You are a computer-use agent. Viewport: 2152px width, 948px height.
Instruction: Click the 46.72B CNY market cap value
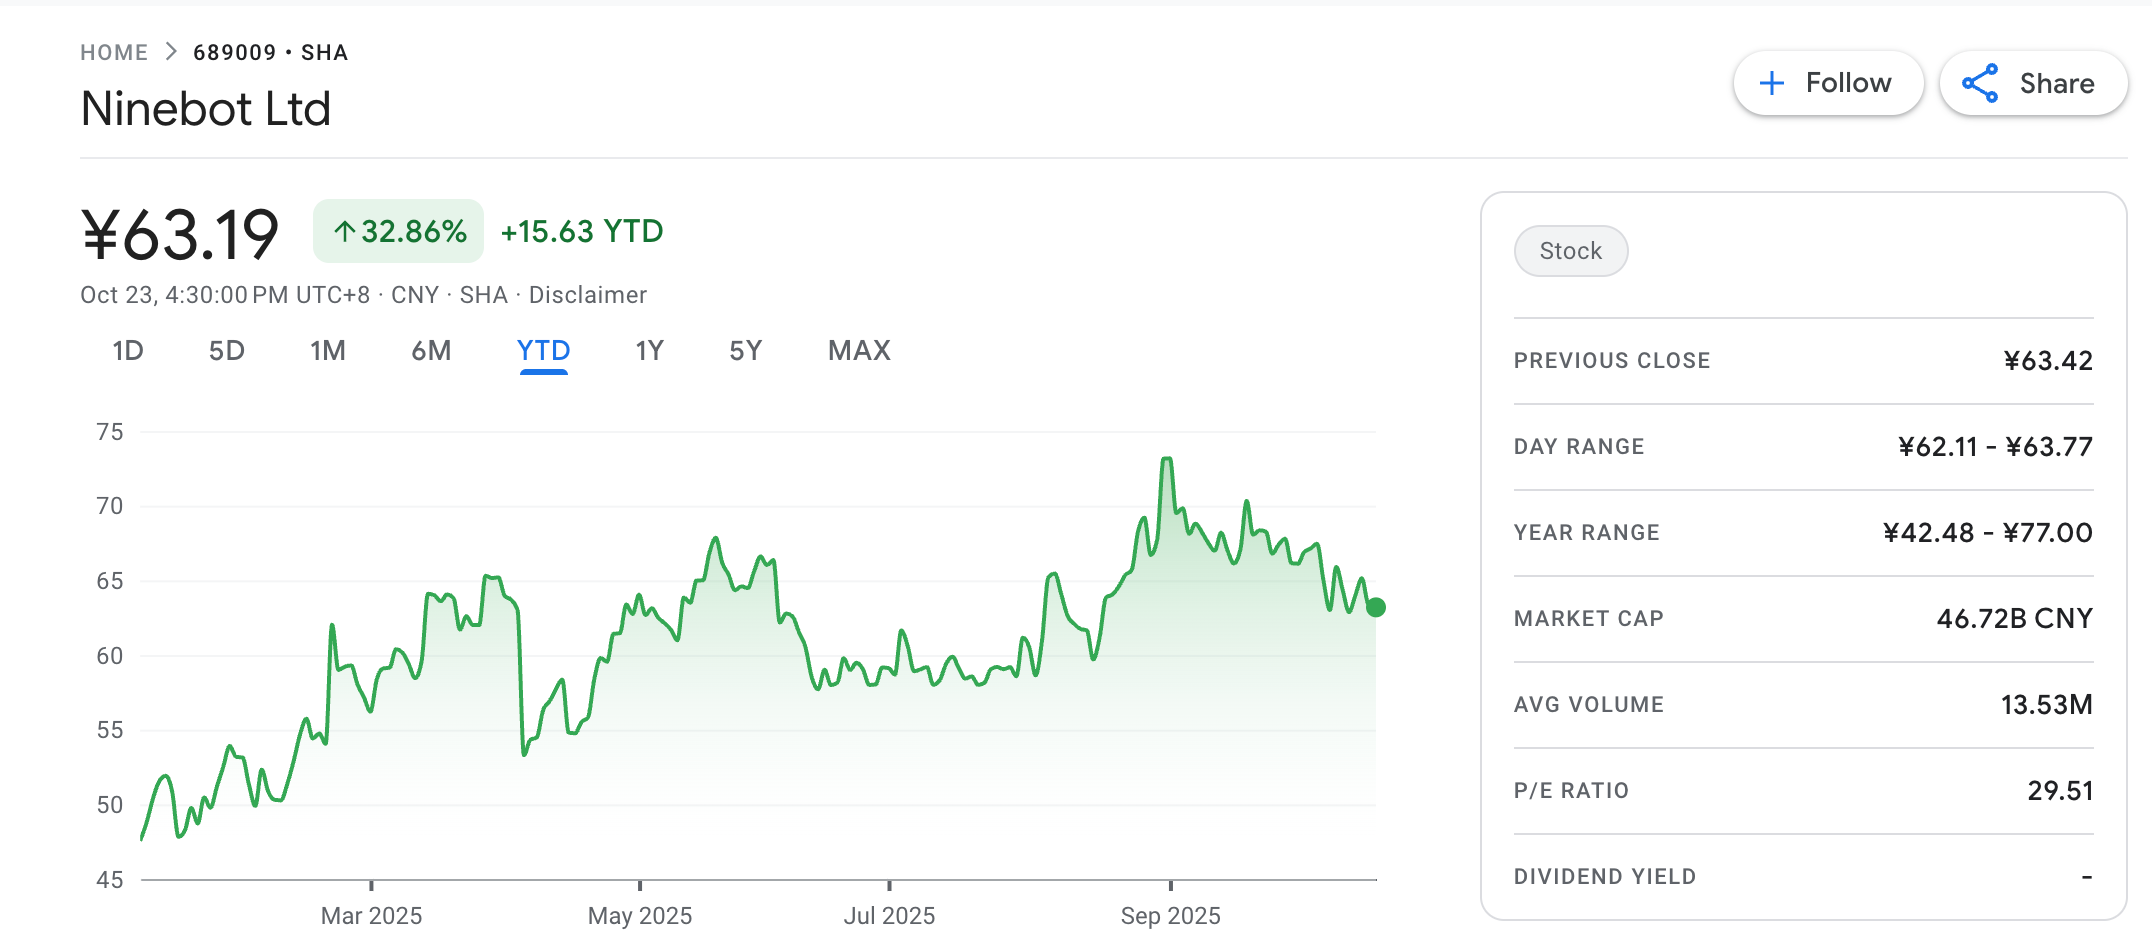(2015, 619)
